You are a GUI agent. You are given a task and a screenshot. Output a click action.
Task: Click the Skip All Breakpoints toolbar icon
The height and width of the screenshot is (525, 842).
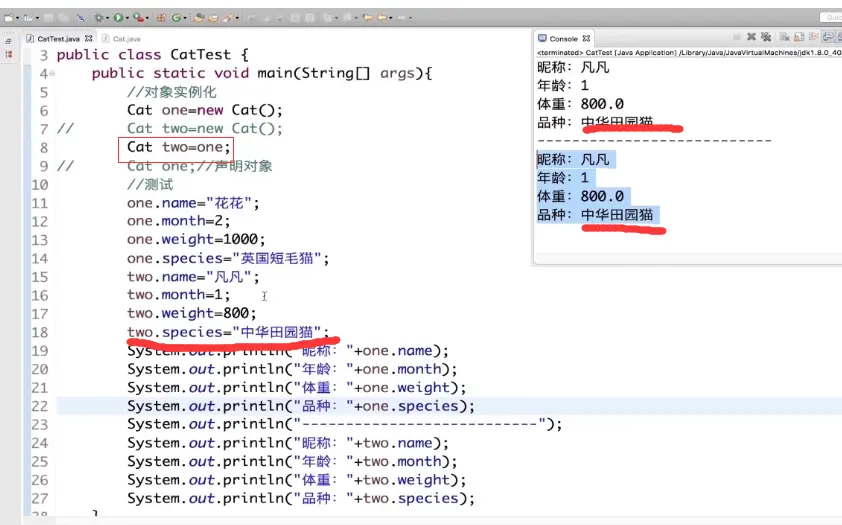click(x=81, y=18)
